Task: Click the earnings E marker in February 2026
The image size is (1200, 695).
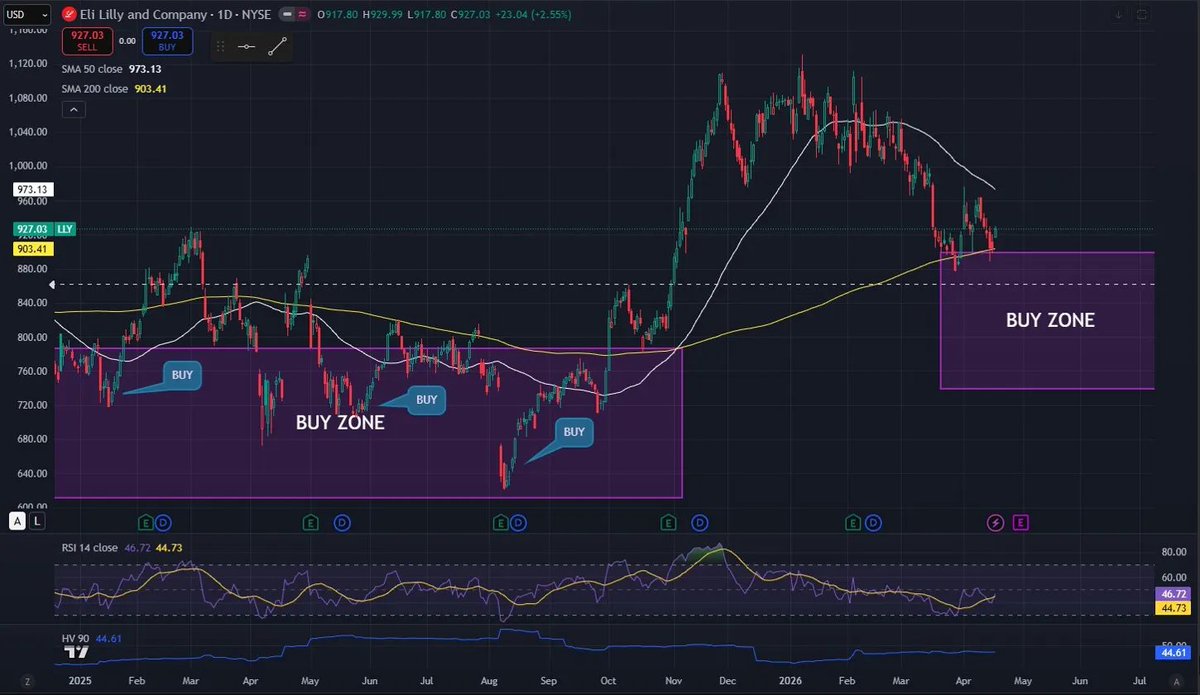Action: pos(853,522)
